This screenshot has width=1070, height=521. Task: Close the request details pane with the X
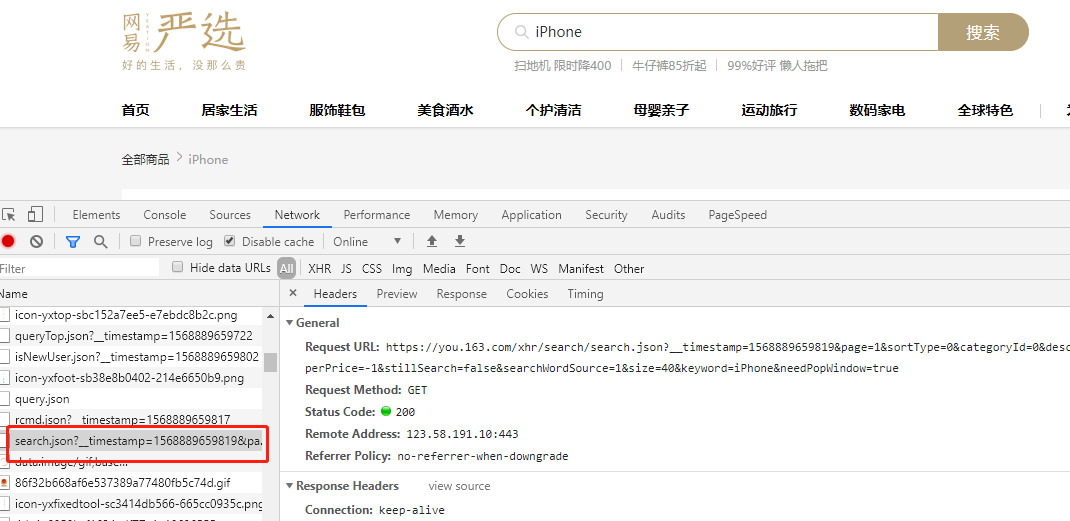[293, 293]
